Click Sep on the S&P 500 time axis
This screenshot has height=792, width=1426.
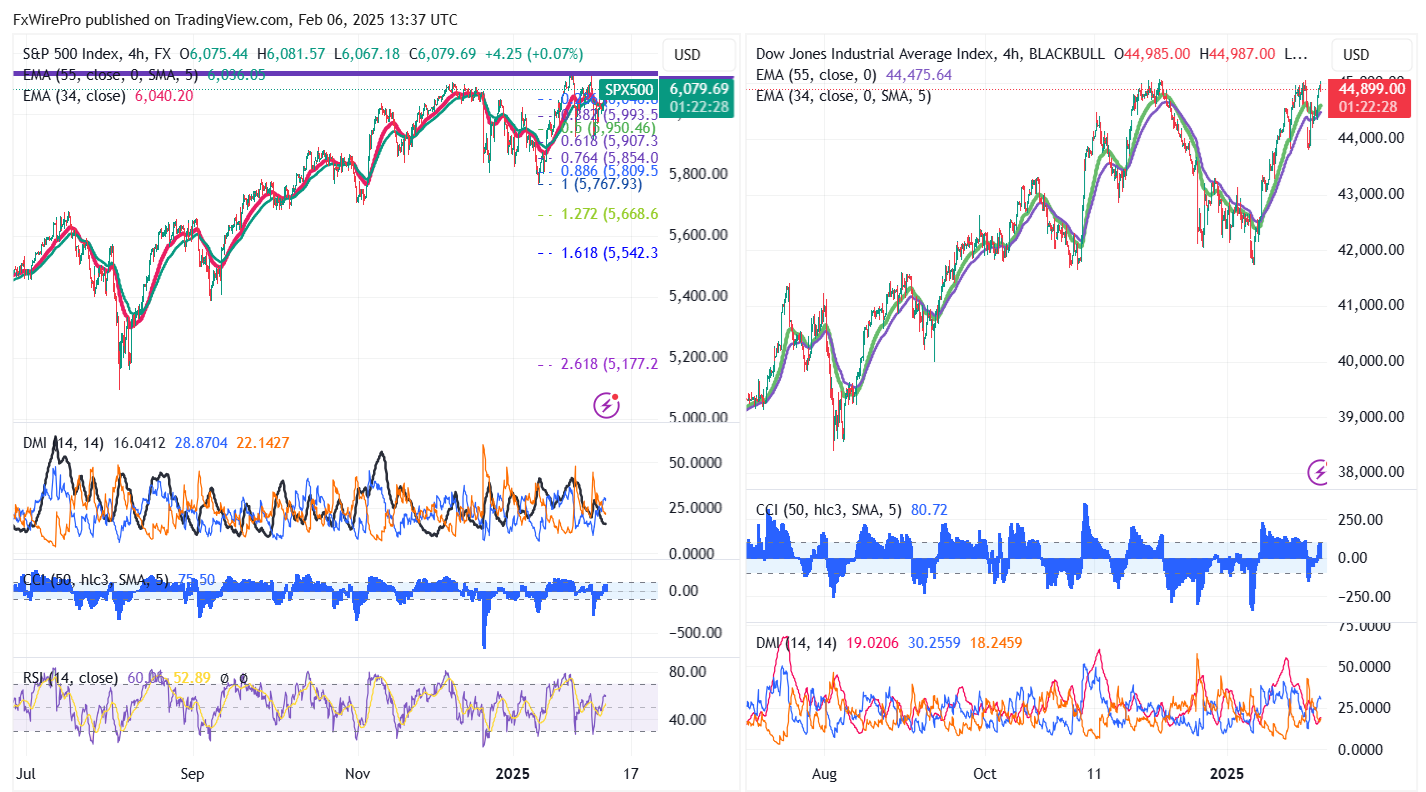[x=192, y=774]
